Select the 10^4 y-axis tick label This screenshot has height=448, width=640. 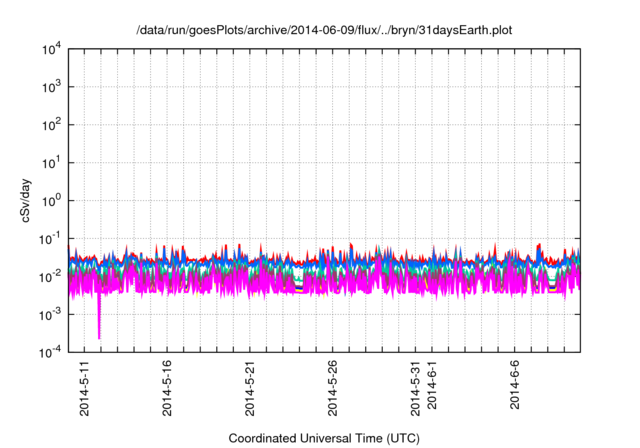click(52, 49)
